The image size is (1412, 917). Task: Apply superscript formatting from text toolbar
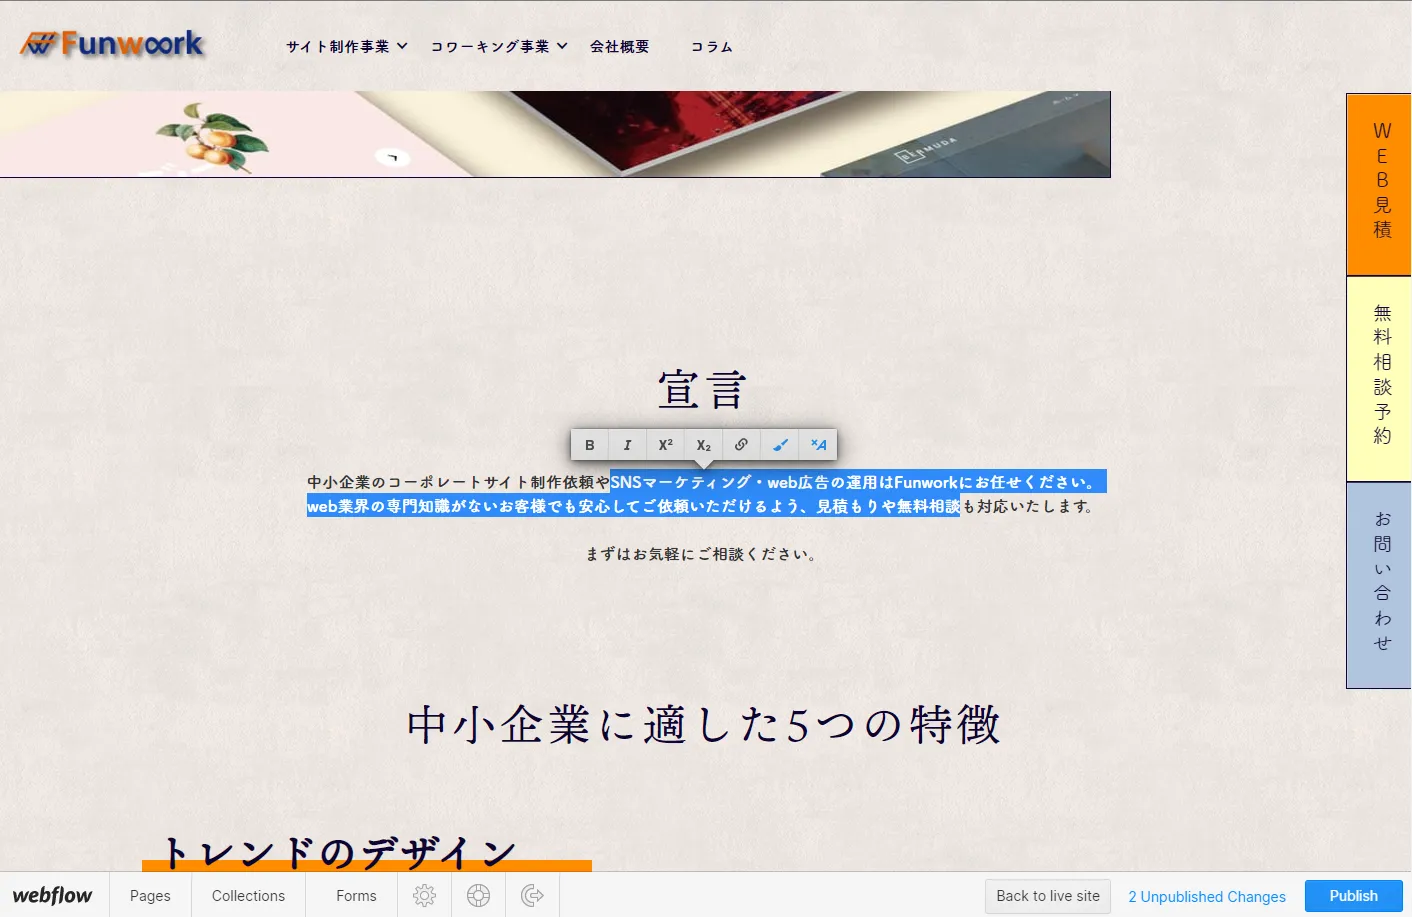coord(665,444)
